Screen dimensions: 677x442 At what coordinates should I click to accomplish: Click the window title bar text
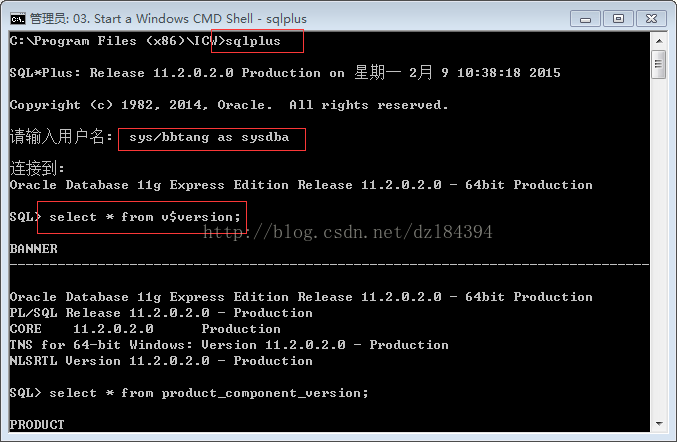click(x=168, y=19)
